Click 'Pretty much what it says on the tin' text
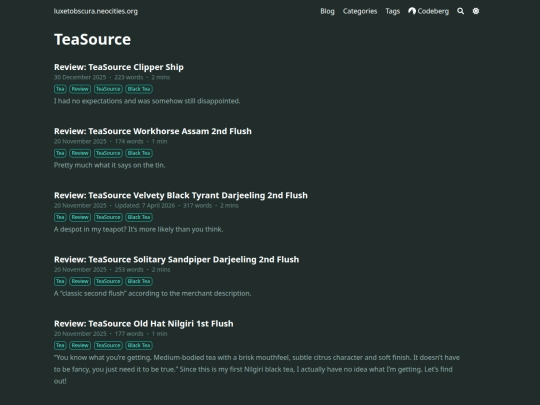The width and height of the screenshot is (540, 405). (110, 165)
